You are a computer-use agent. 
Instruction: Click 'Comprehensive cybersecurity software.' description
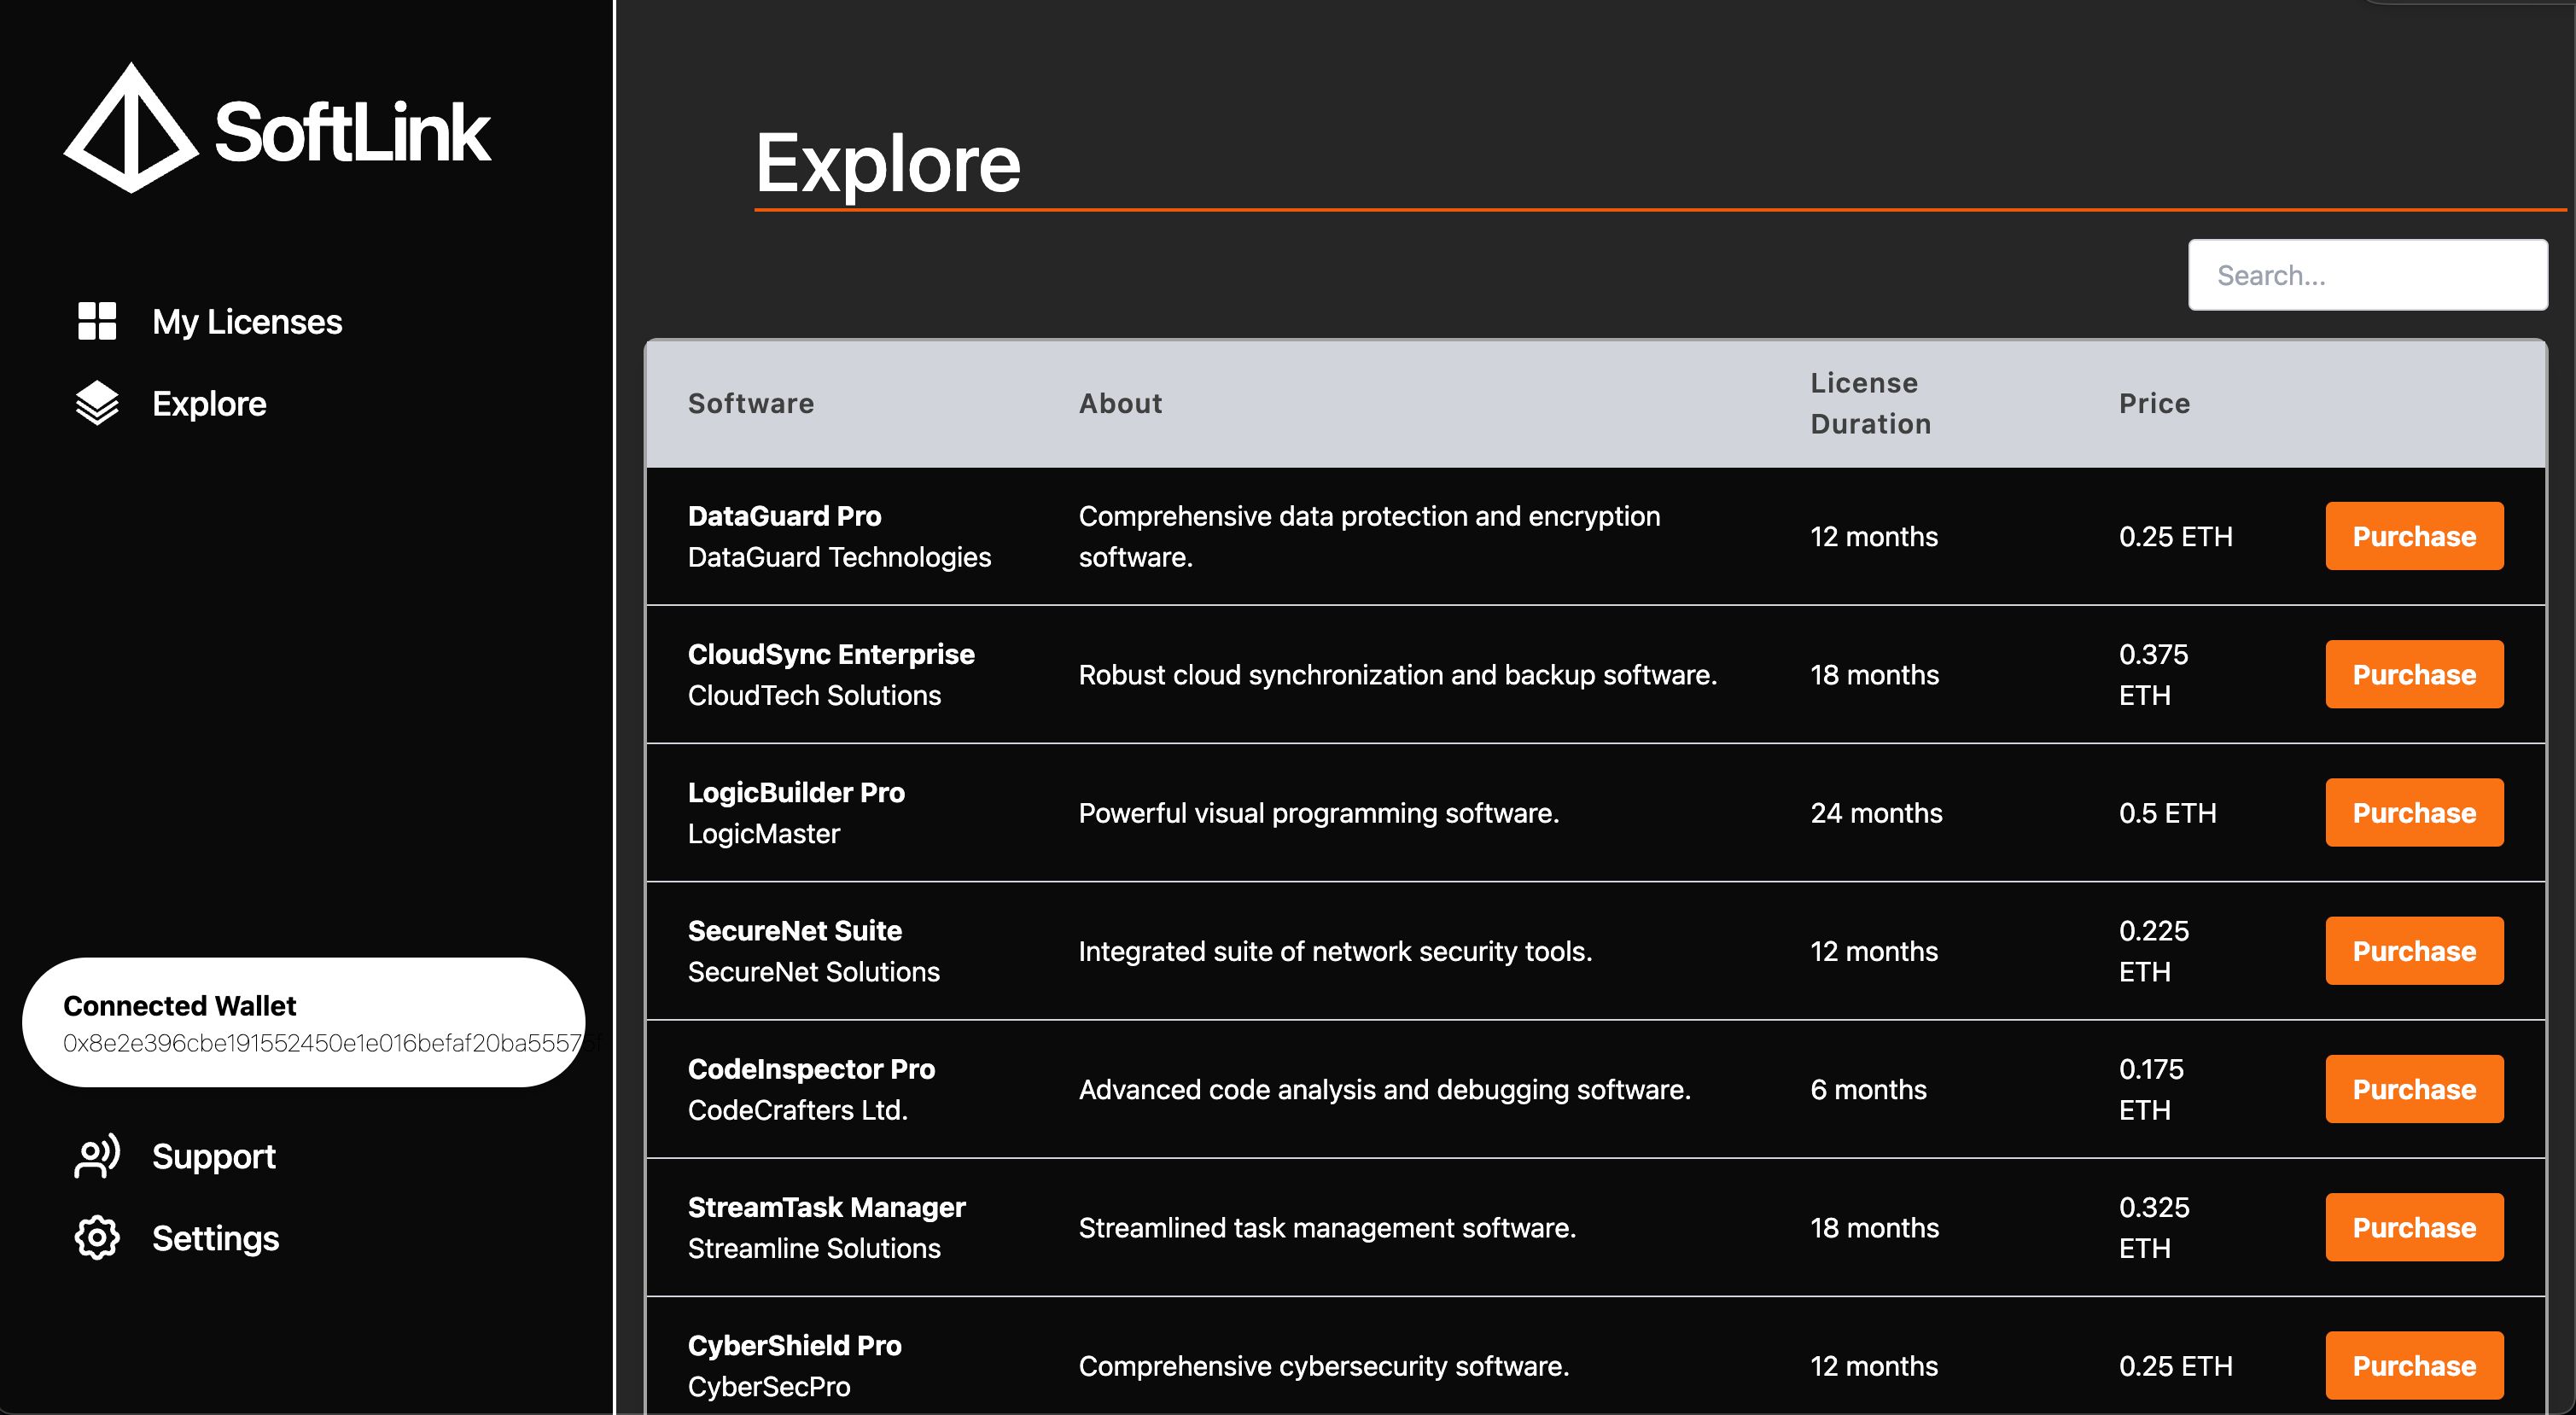[x=1323, y=1366]
